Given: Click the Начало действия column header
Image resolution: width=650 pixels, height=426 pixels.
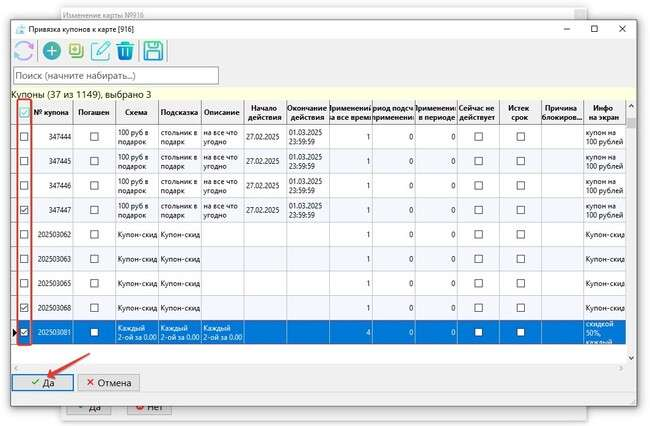Looking at the screenshot, I should tap(264, 112).
